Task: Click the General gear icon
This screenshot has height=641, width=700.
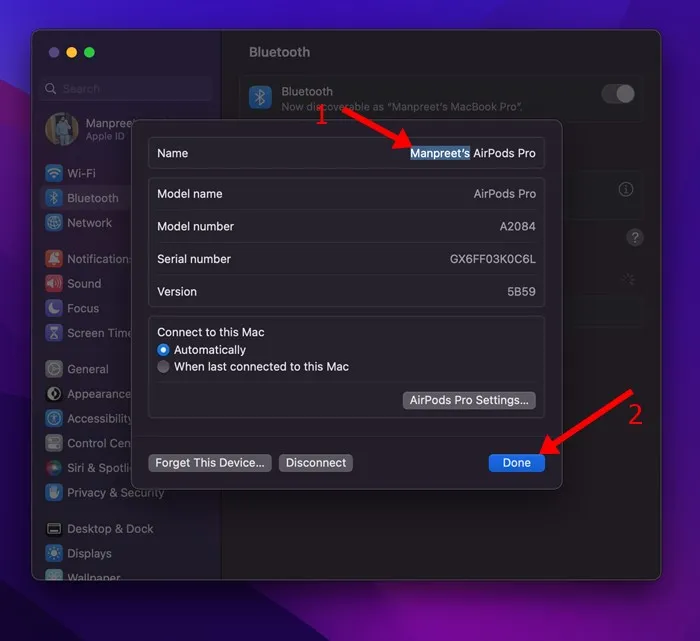Action: pos(54,369)
